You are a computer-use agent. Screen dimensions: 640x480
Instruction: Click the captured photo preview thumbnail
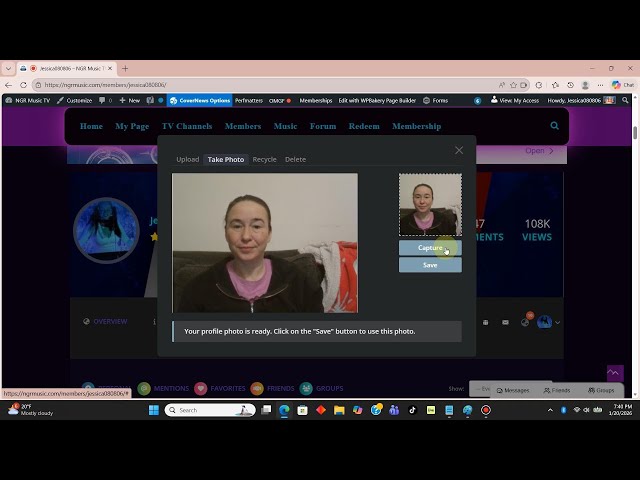click(x=430, y=204)
